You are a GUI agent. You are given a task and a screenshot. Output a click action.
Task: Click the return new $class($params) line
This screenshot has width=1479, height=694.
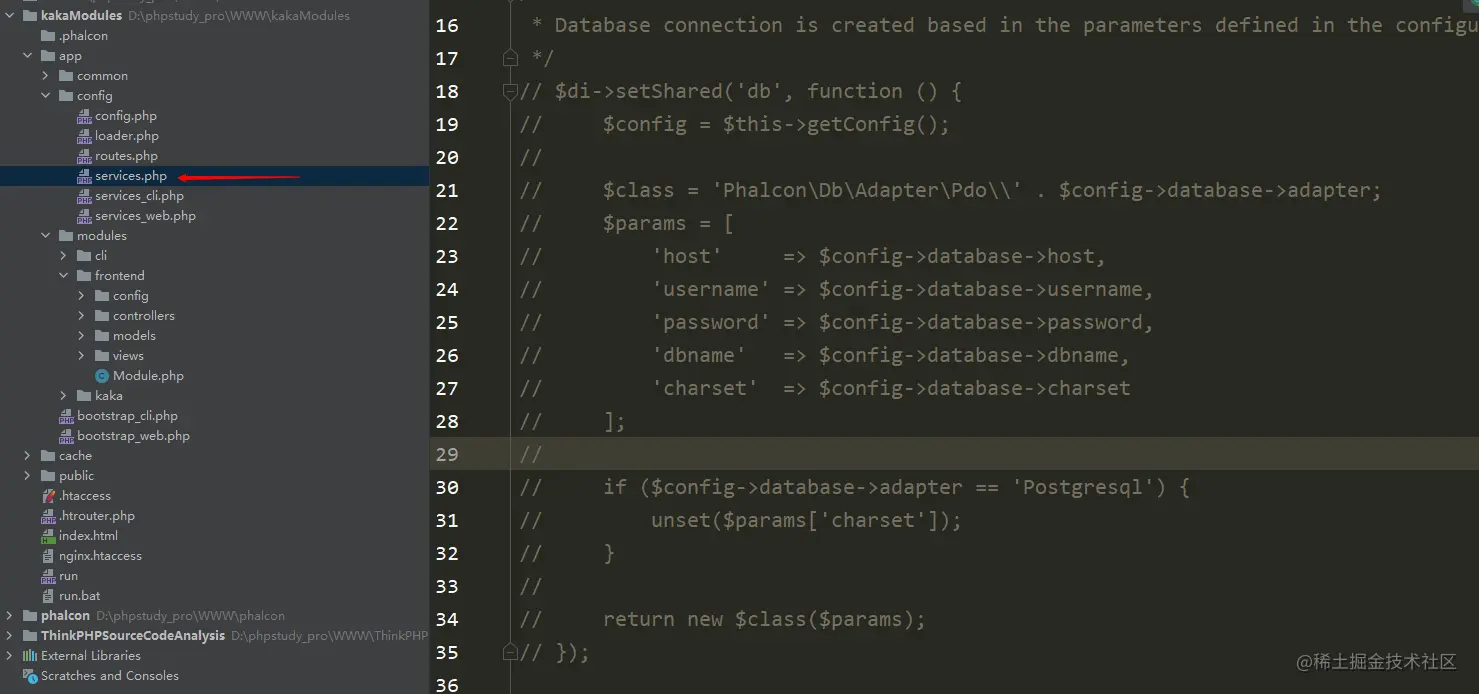(764, 619)
